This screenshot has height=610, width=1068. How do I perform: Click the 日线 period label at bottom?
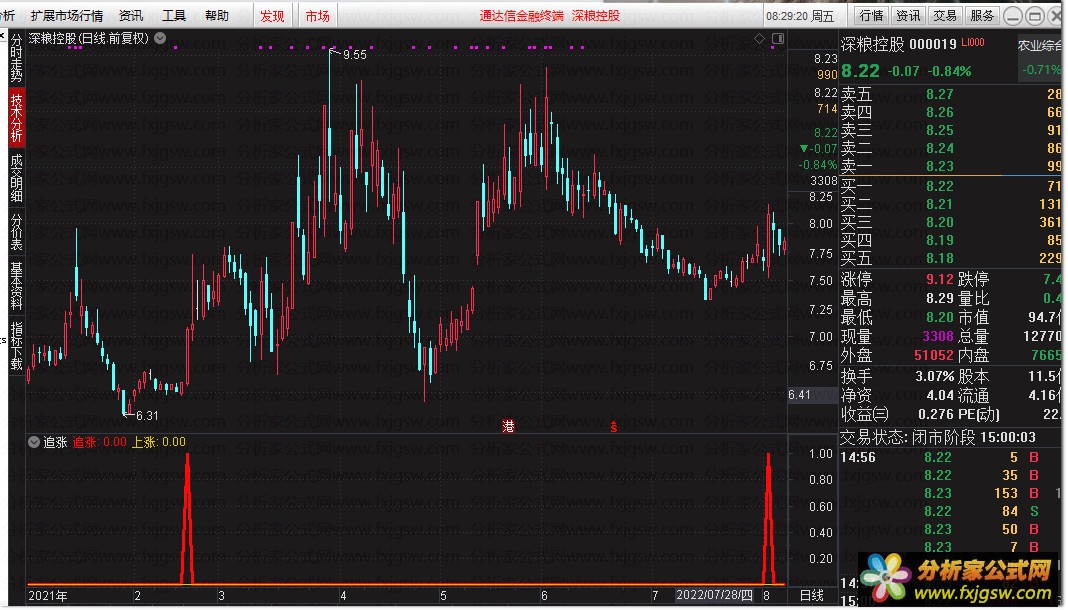click(x=811, y=596)
